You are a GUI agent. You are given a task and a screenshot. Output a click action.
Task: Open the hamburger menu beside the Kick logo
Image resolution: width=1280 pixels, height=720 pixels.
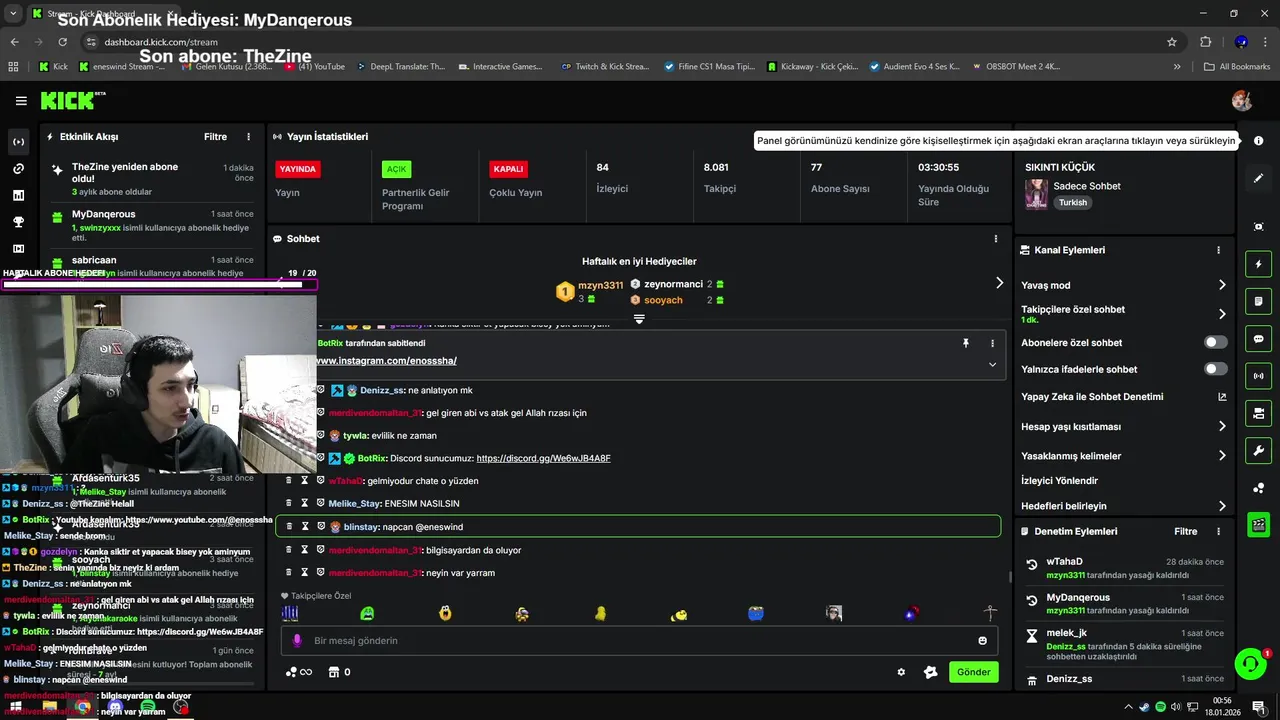(21, 101)
